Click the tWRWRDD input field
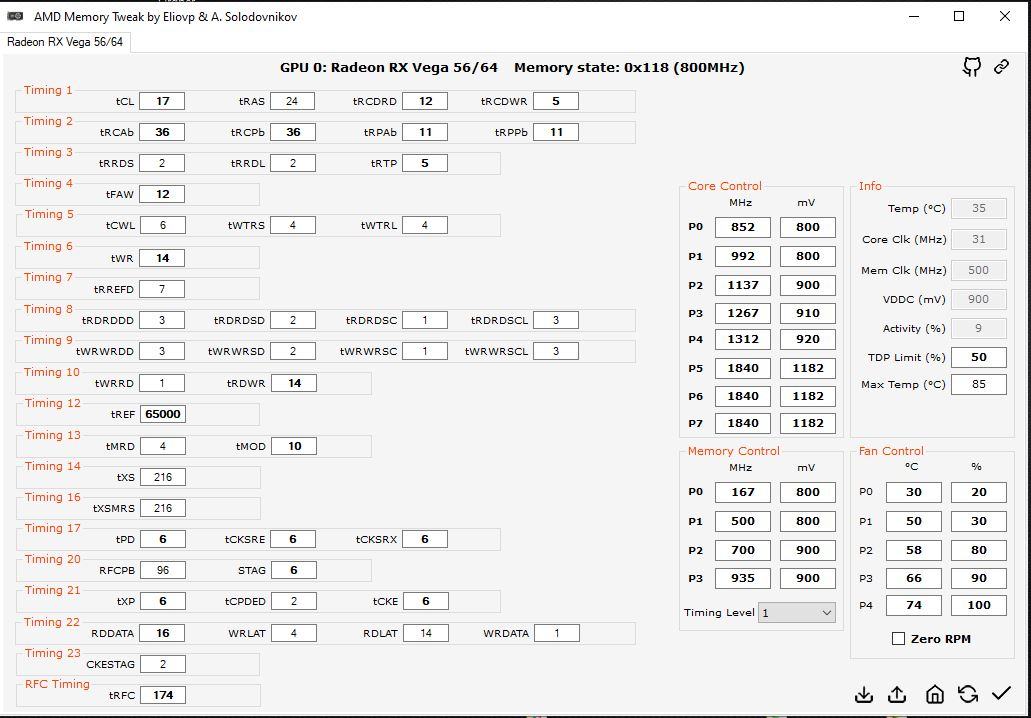This screenshot has height=718, width=1031. coord(162,351)
